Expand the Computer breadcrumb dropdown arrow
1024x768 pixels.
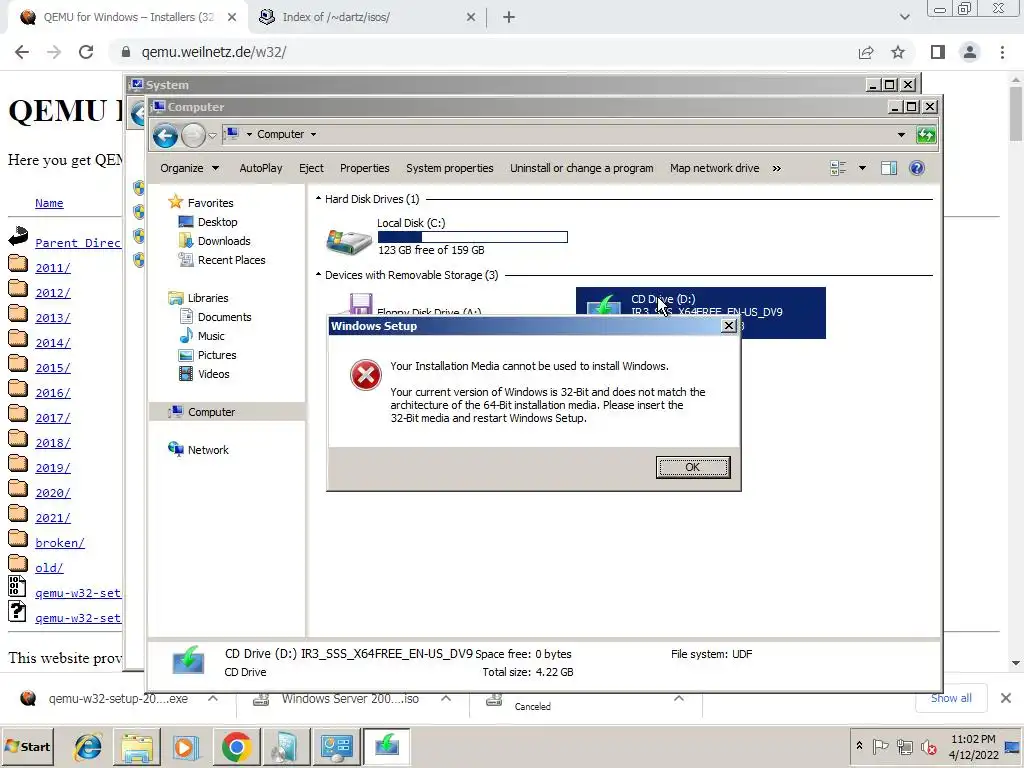pyautogui.click(x=313, y=135)
